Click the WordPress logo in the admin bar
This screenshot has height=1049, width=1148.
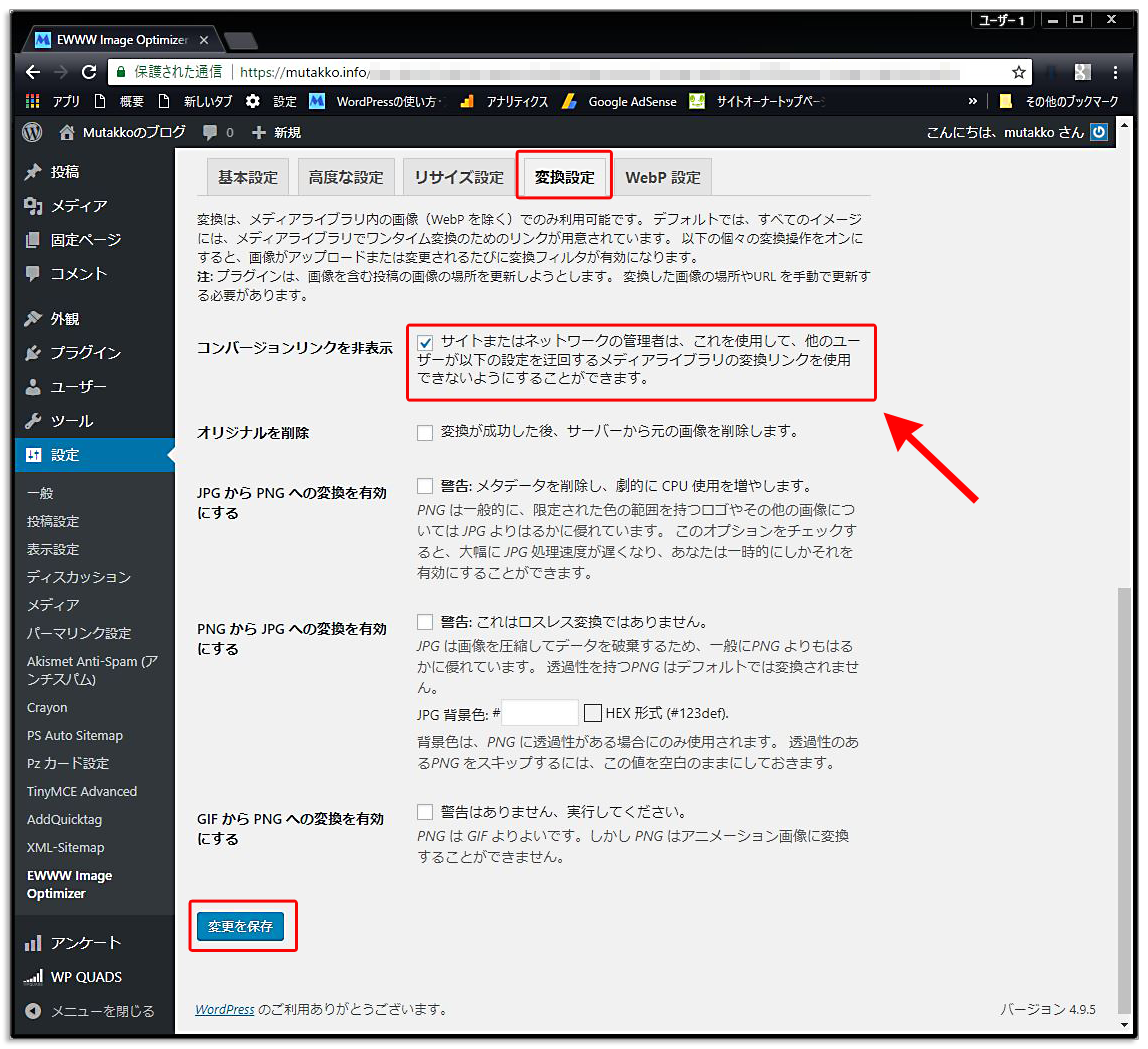(30, 131)
